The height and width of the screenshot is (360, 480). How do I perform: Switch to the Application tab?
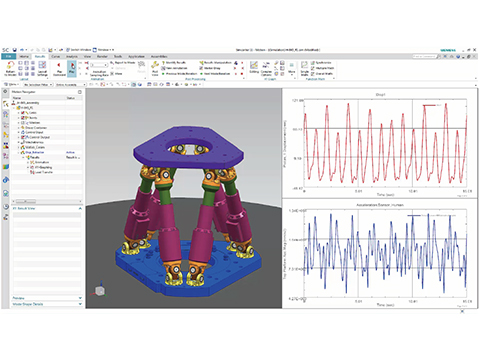click(136, 56)
